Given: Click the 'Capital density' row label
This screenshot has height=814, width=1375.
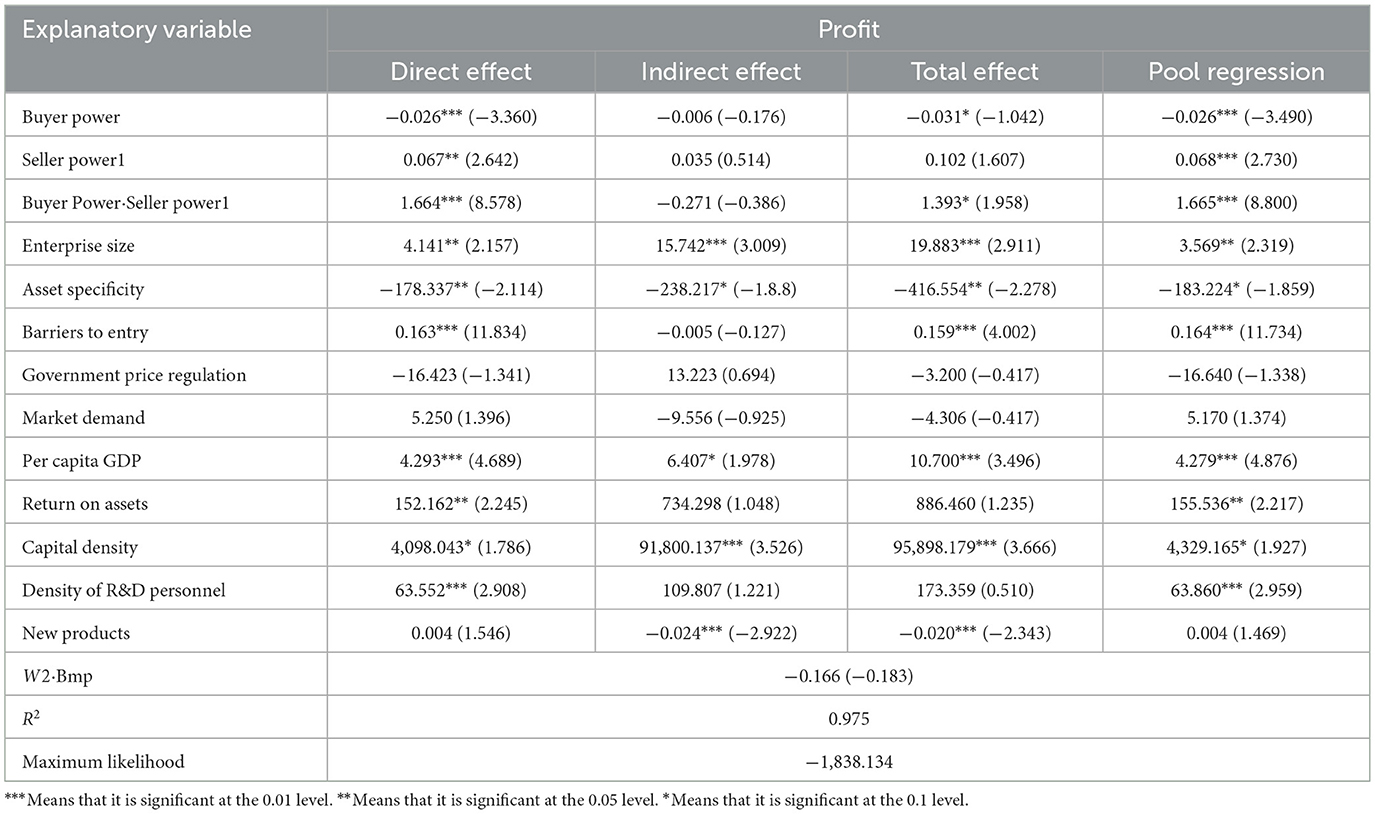Looking at the screenshot, I should pos(80,547).
